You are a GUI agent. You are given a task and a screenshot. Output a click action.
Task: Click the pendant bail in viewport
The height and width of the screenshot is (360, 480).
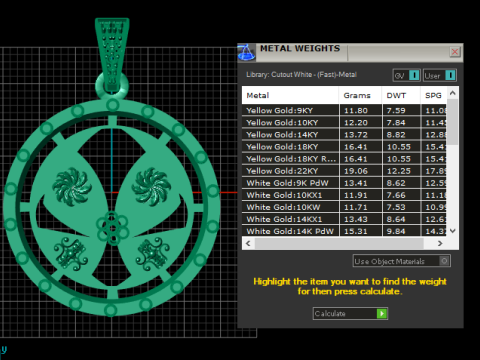tap(112, 55)
